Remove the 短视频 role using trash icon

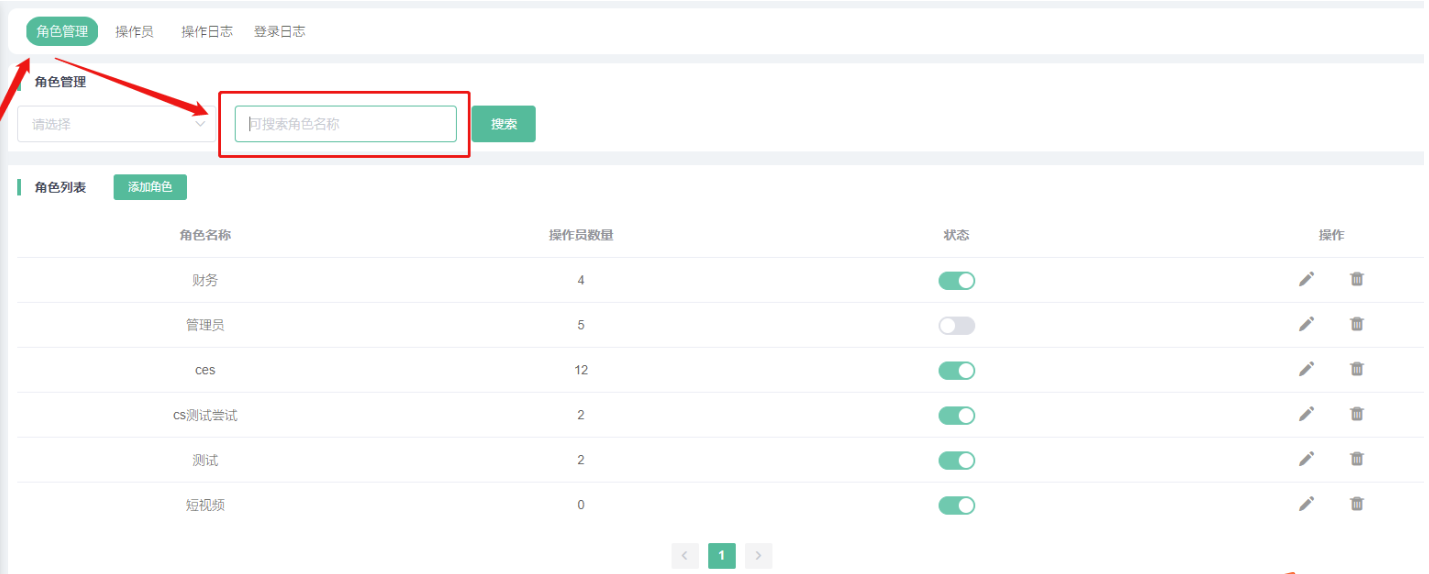[1356, 504]
